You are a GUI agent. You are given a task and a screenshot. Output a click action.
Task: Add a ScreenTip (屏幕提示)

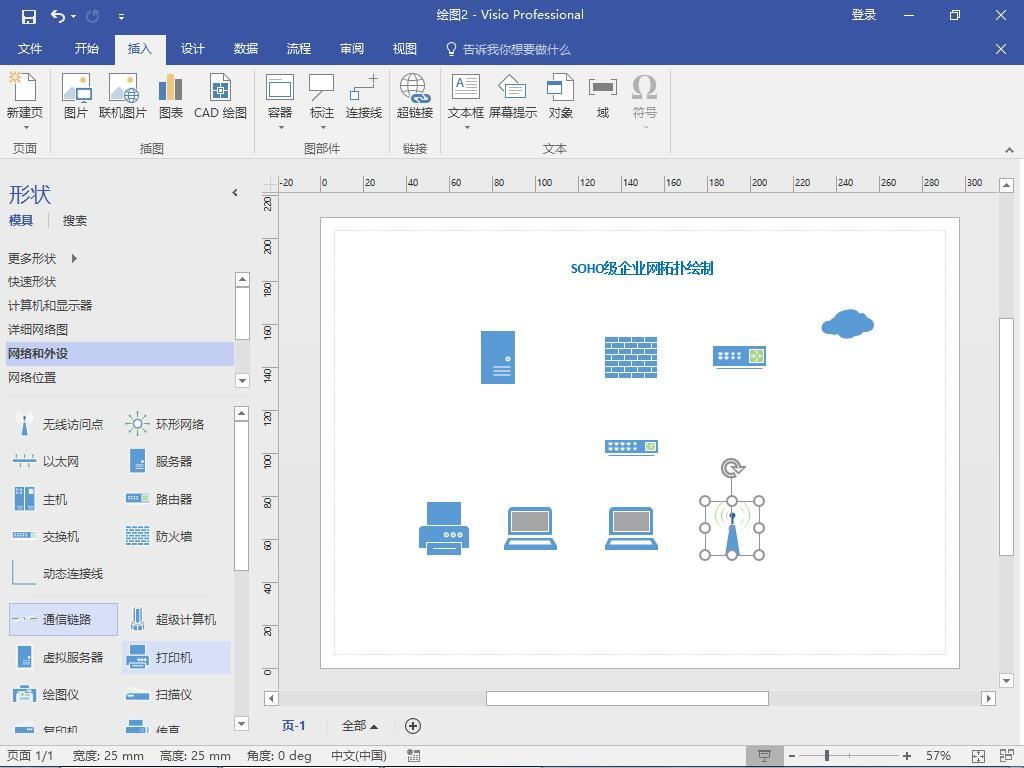pyautogui.click(x=513, y=97)
